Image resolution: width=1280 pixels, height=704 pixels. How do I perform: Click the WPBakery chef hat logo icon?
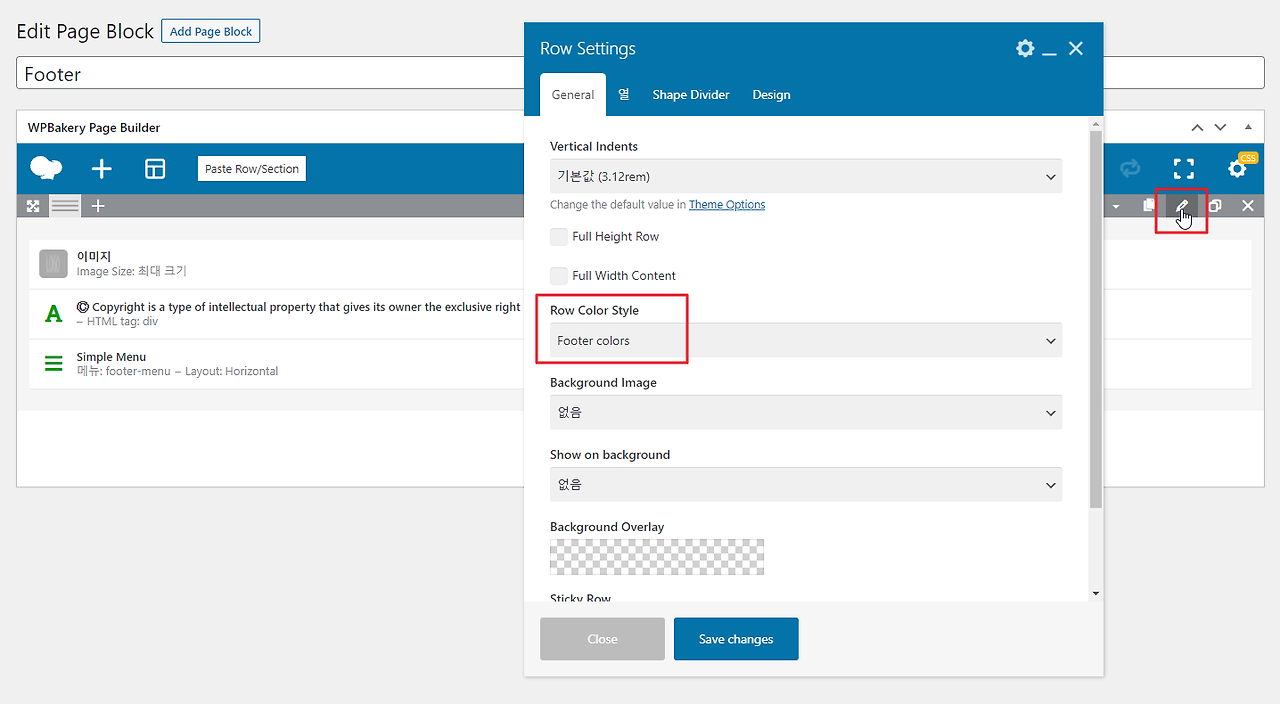(46, 168)
